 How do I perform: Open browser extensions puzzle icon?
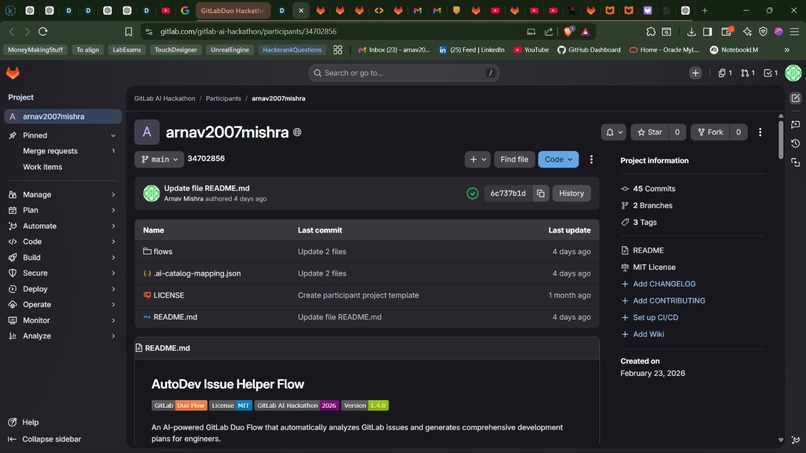tap(651, 31)
